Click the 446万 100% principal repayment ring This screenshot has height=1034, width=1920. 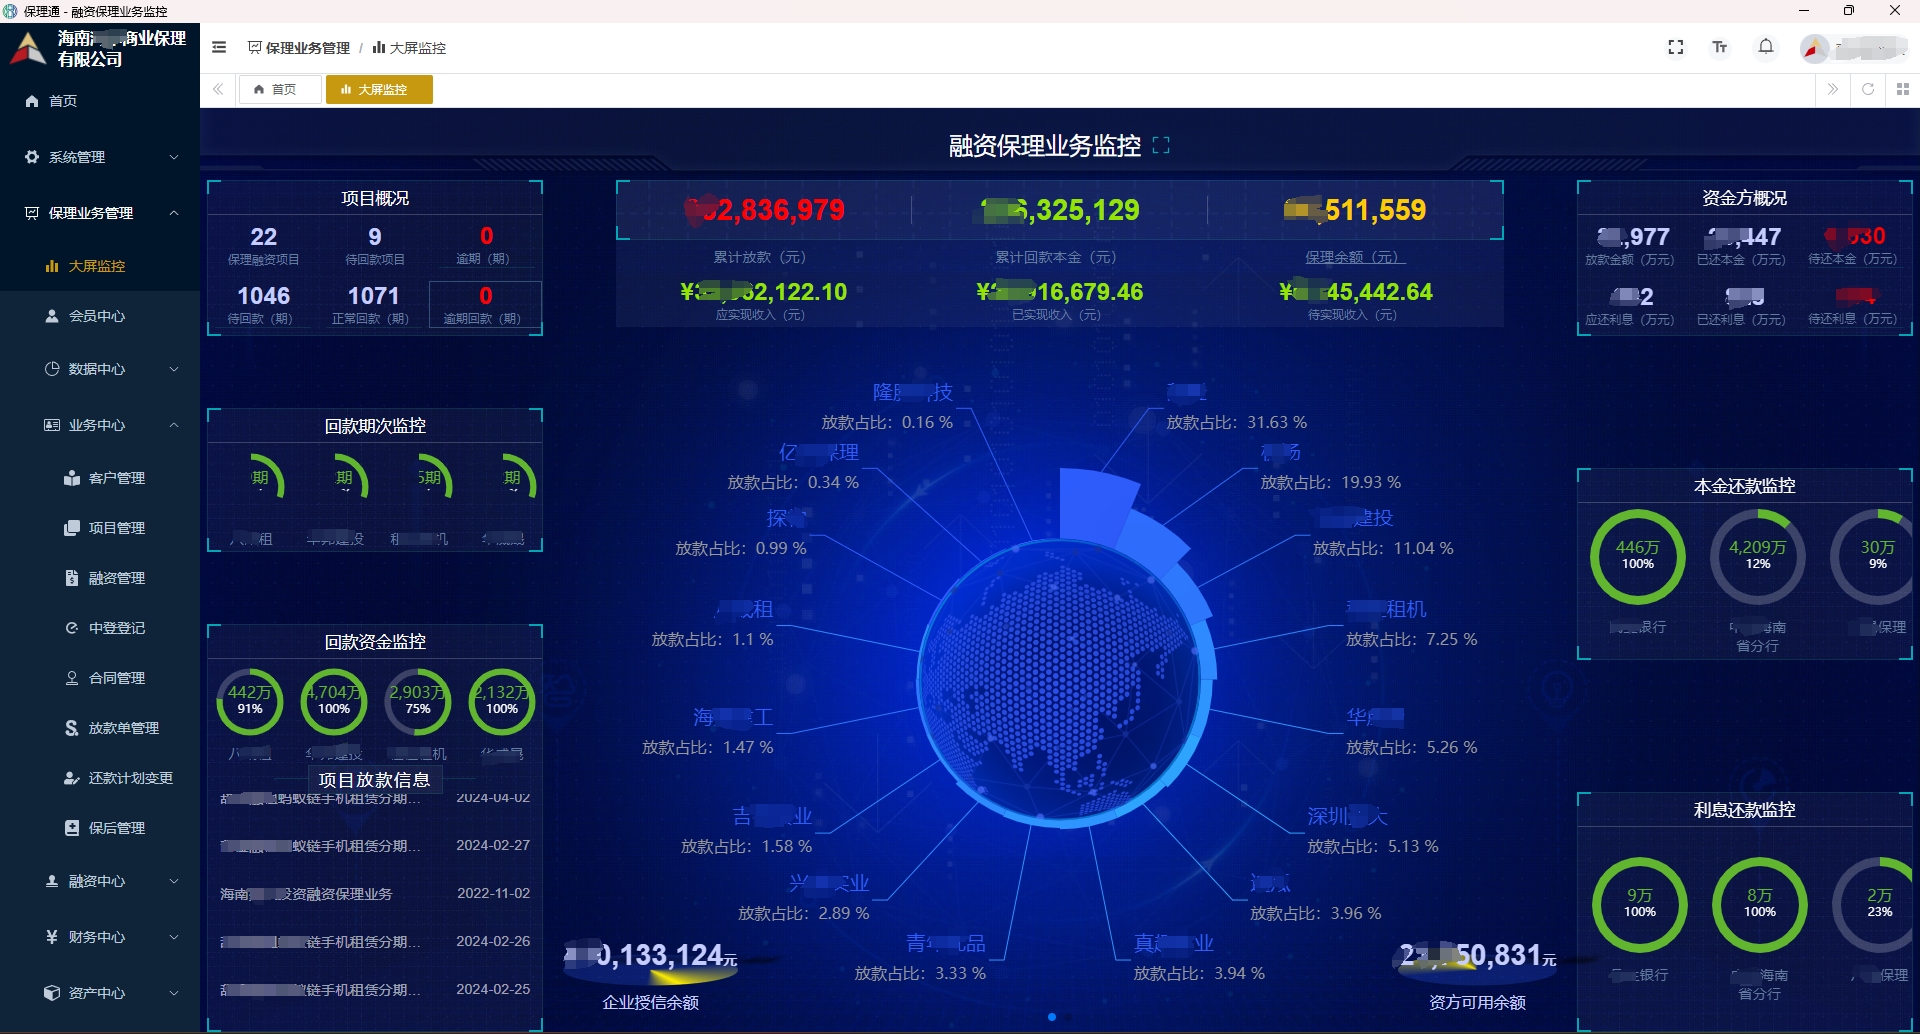(1637, 556)
